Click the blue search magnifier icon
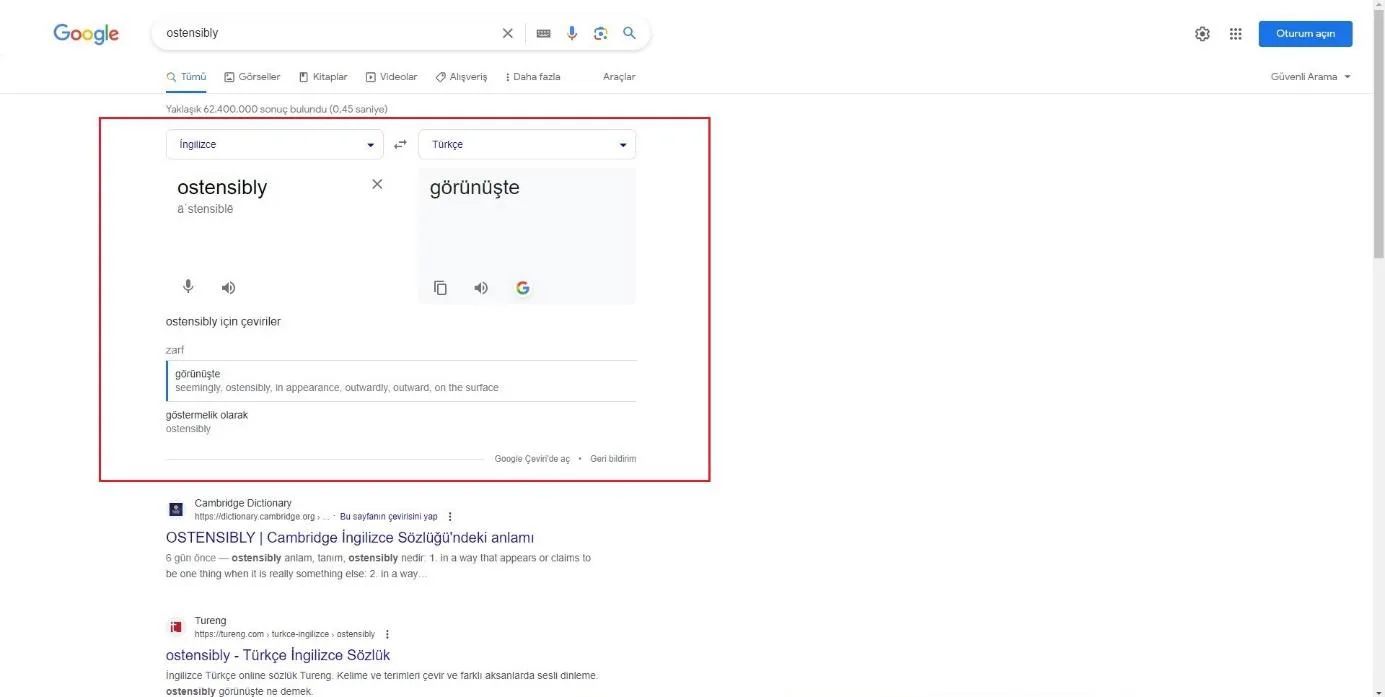The width and height of the screenshot is (1385, 697). tap(629, 33)
